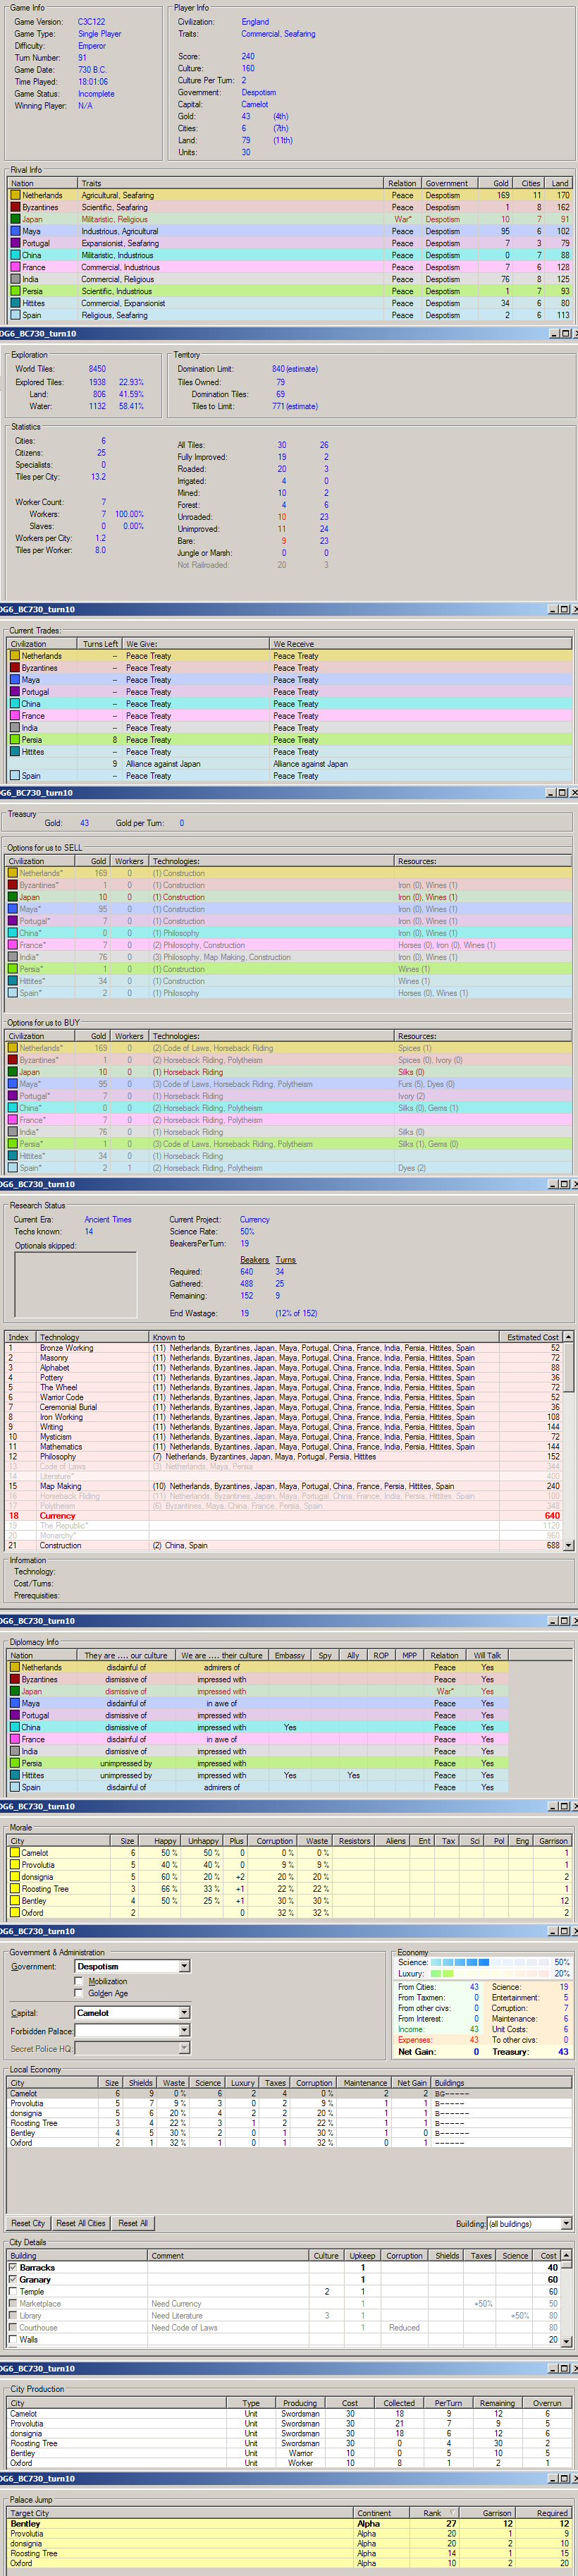Screen dimensions: 578x2576
Task: Click India color icon in Rival Info table
Action: 15,280
